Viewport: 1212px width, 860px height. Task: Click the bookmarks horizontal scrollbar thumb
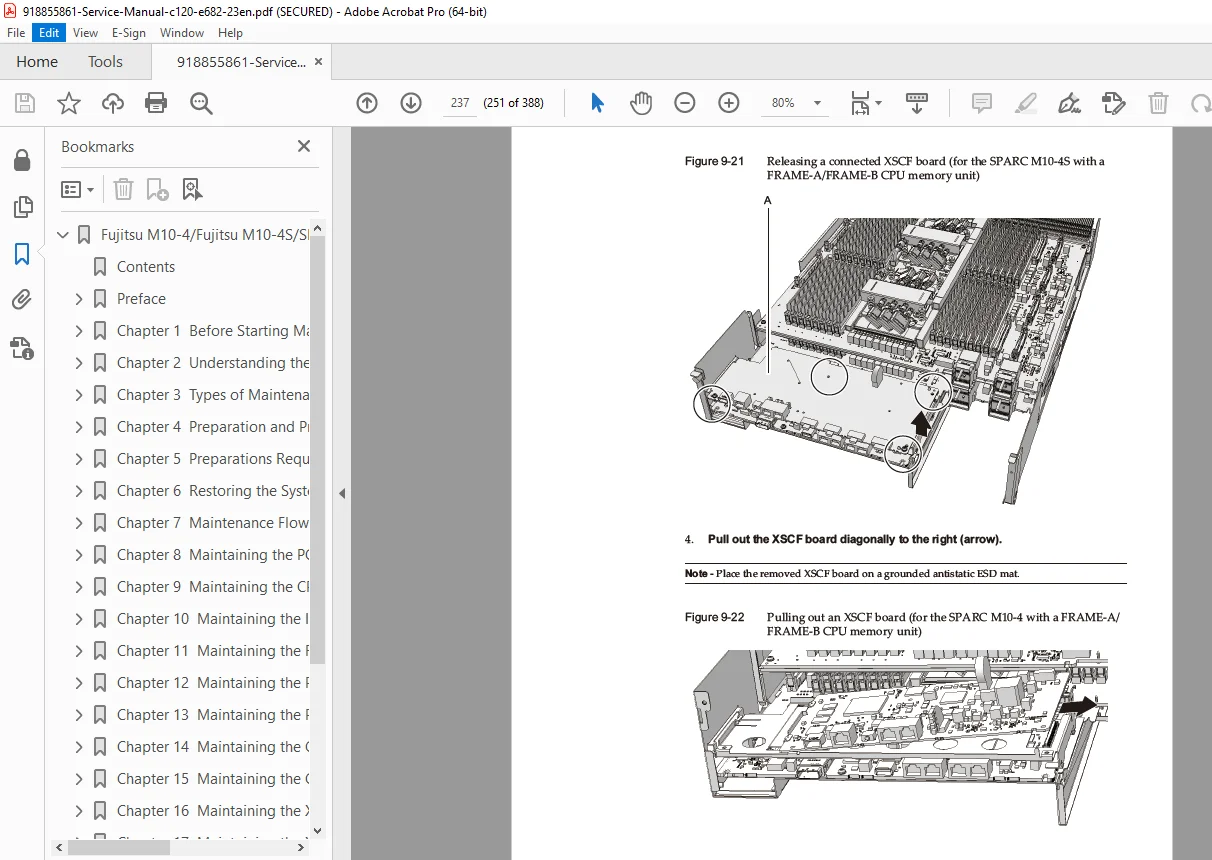tap(119, 847)
